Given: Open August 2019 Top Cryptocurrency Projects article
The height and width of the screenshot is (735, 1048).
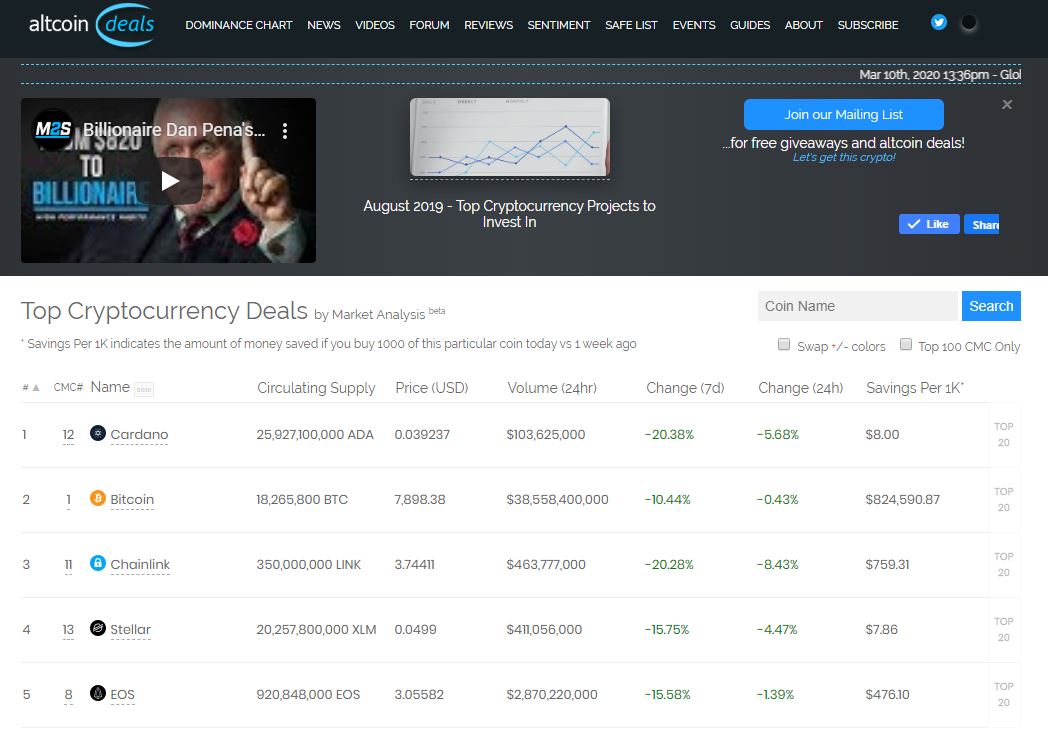Looking at the screenshot, I should [x=509, y=214].
